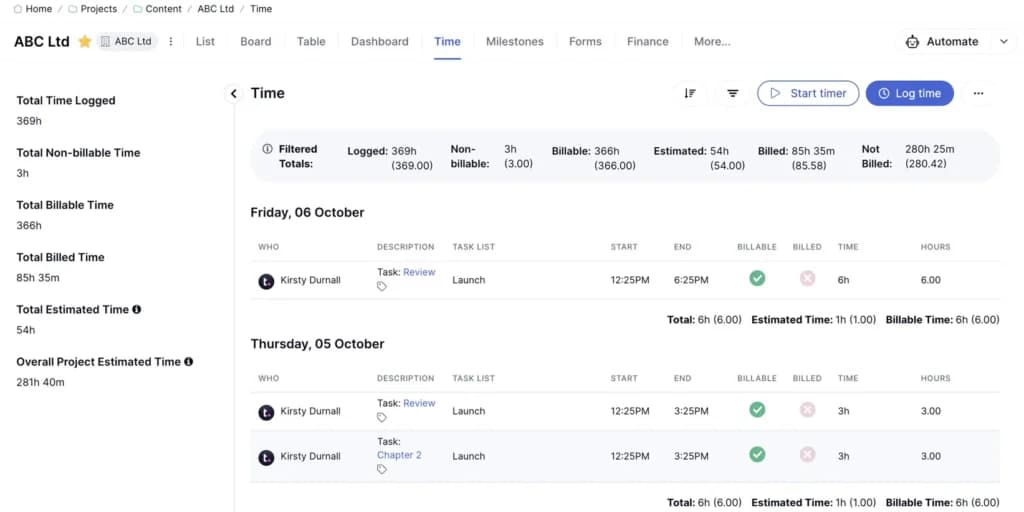This screenshot has width=1024, height=512.
Task: Switch to the Dashboard tab
Action: [x=379, y=42]
